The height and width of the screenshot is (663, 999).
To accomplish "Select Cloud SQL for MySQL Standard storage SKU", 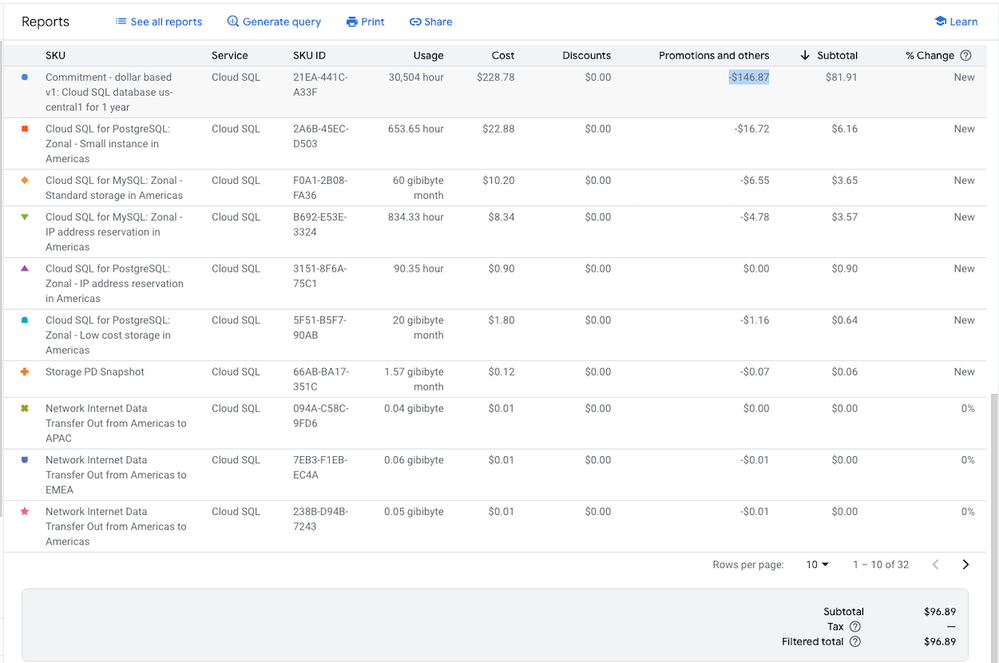I will [114, 188].
